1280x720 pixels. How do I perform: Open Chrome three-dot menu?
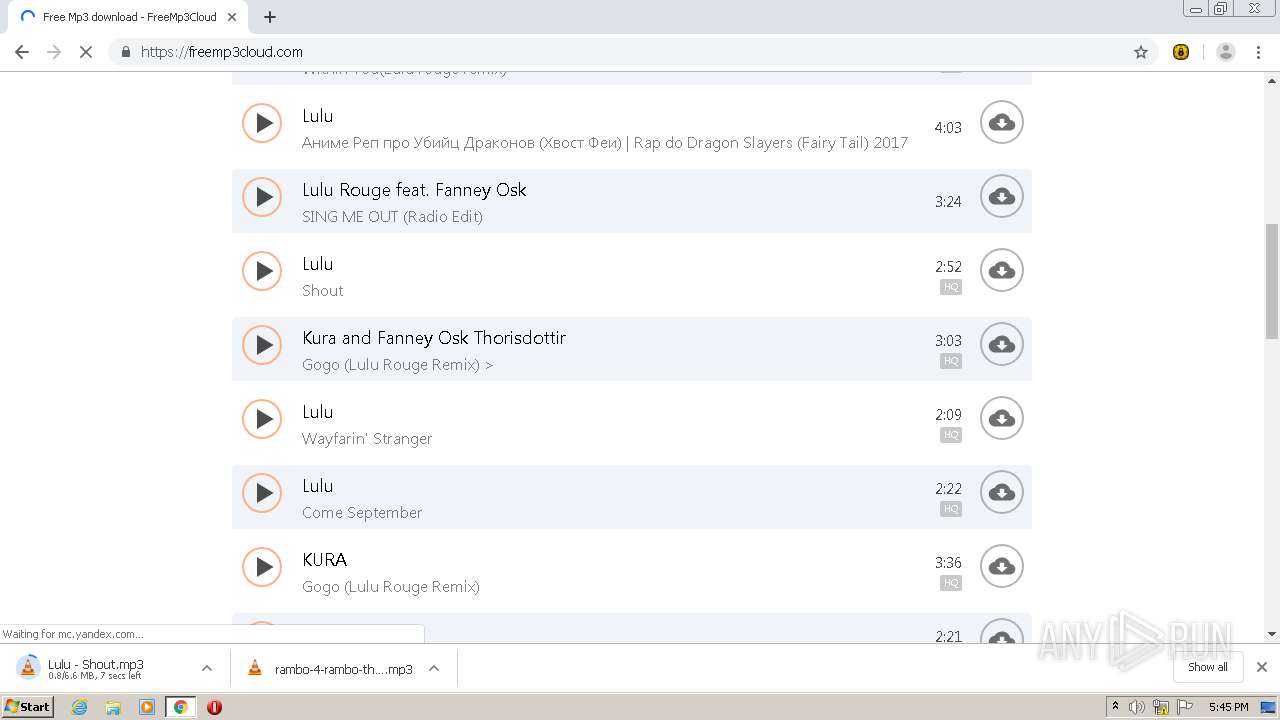pos(1259,52)
